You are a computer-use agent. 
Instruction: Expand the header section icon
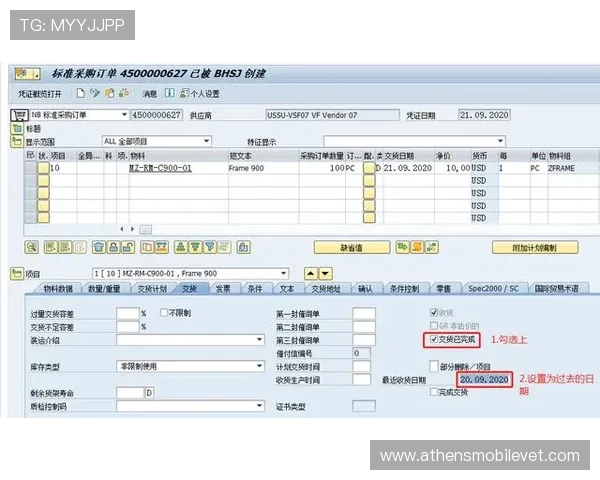(17, 129)
